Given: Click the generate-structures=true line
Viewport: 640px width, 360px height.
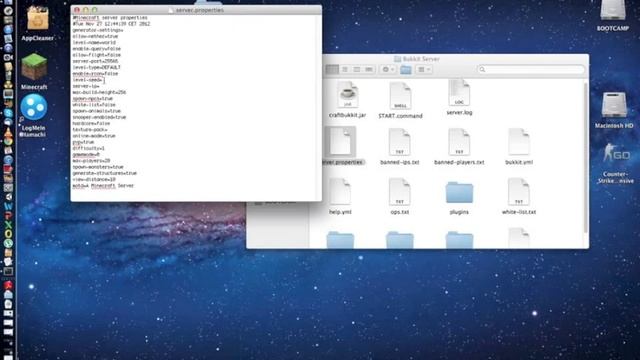Looking at the screenshot, I should click(104, 173).
